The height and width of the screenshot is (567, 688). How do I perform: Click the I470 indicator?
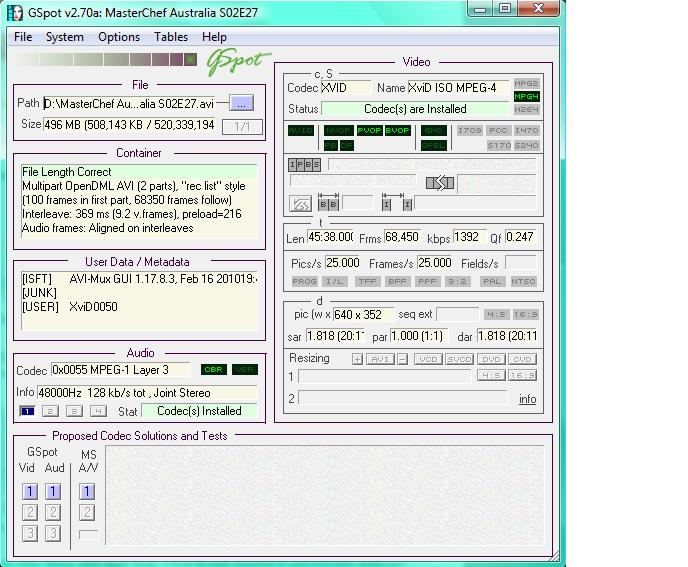pyautogui.click(x=526, y=130)
